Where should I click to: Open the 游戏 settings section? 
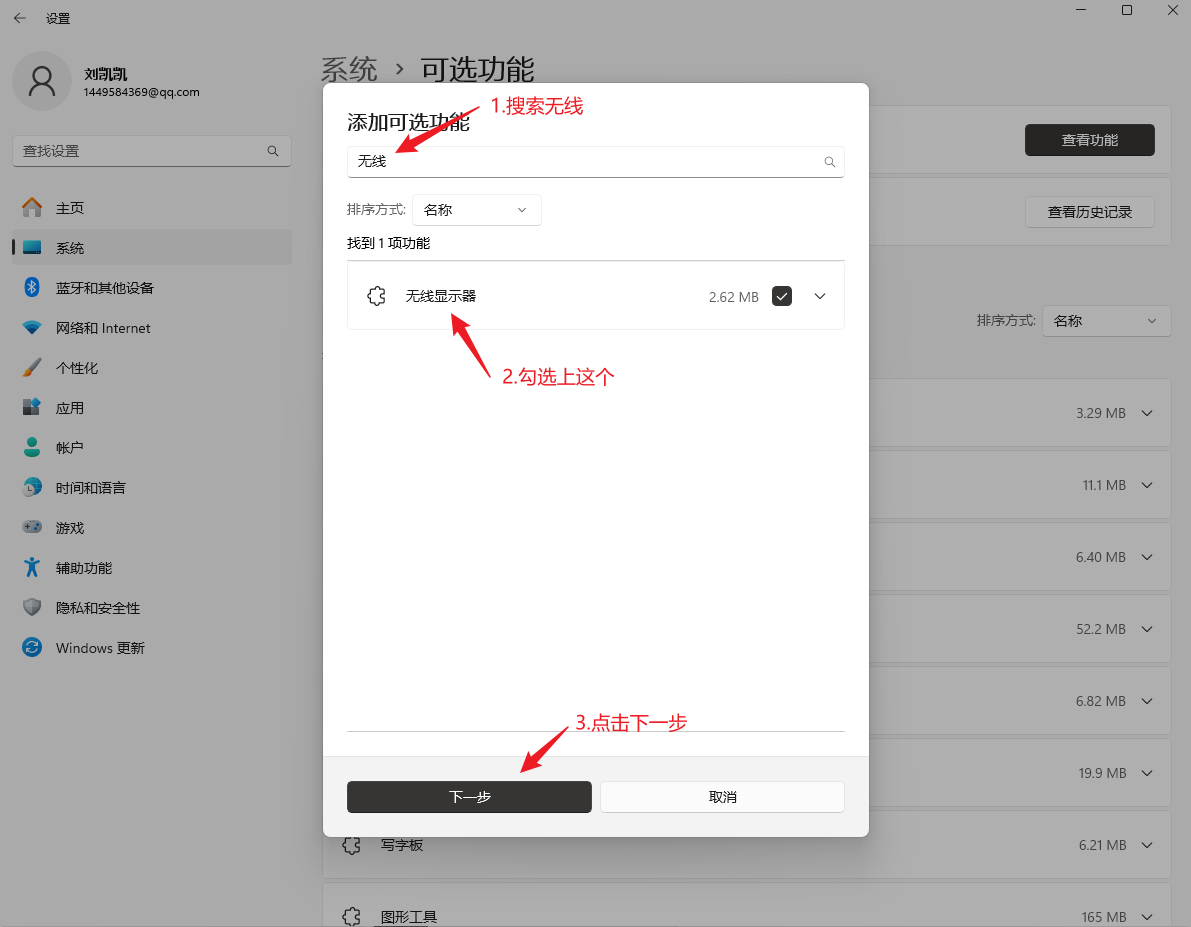70,528
